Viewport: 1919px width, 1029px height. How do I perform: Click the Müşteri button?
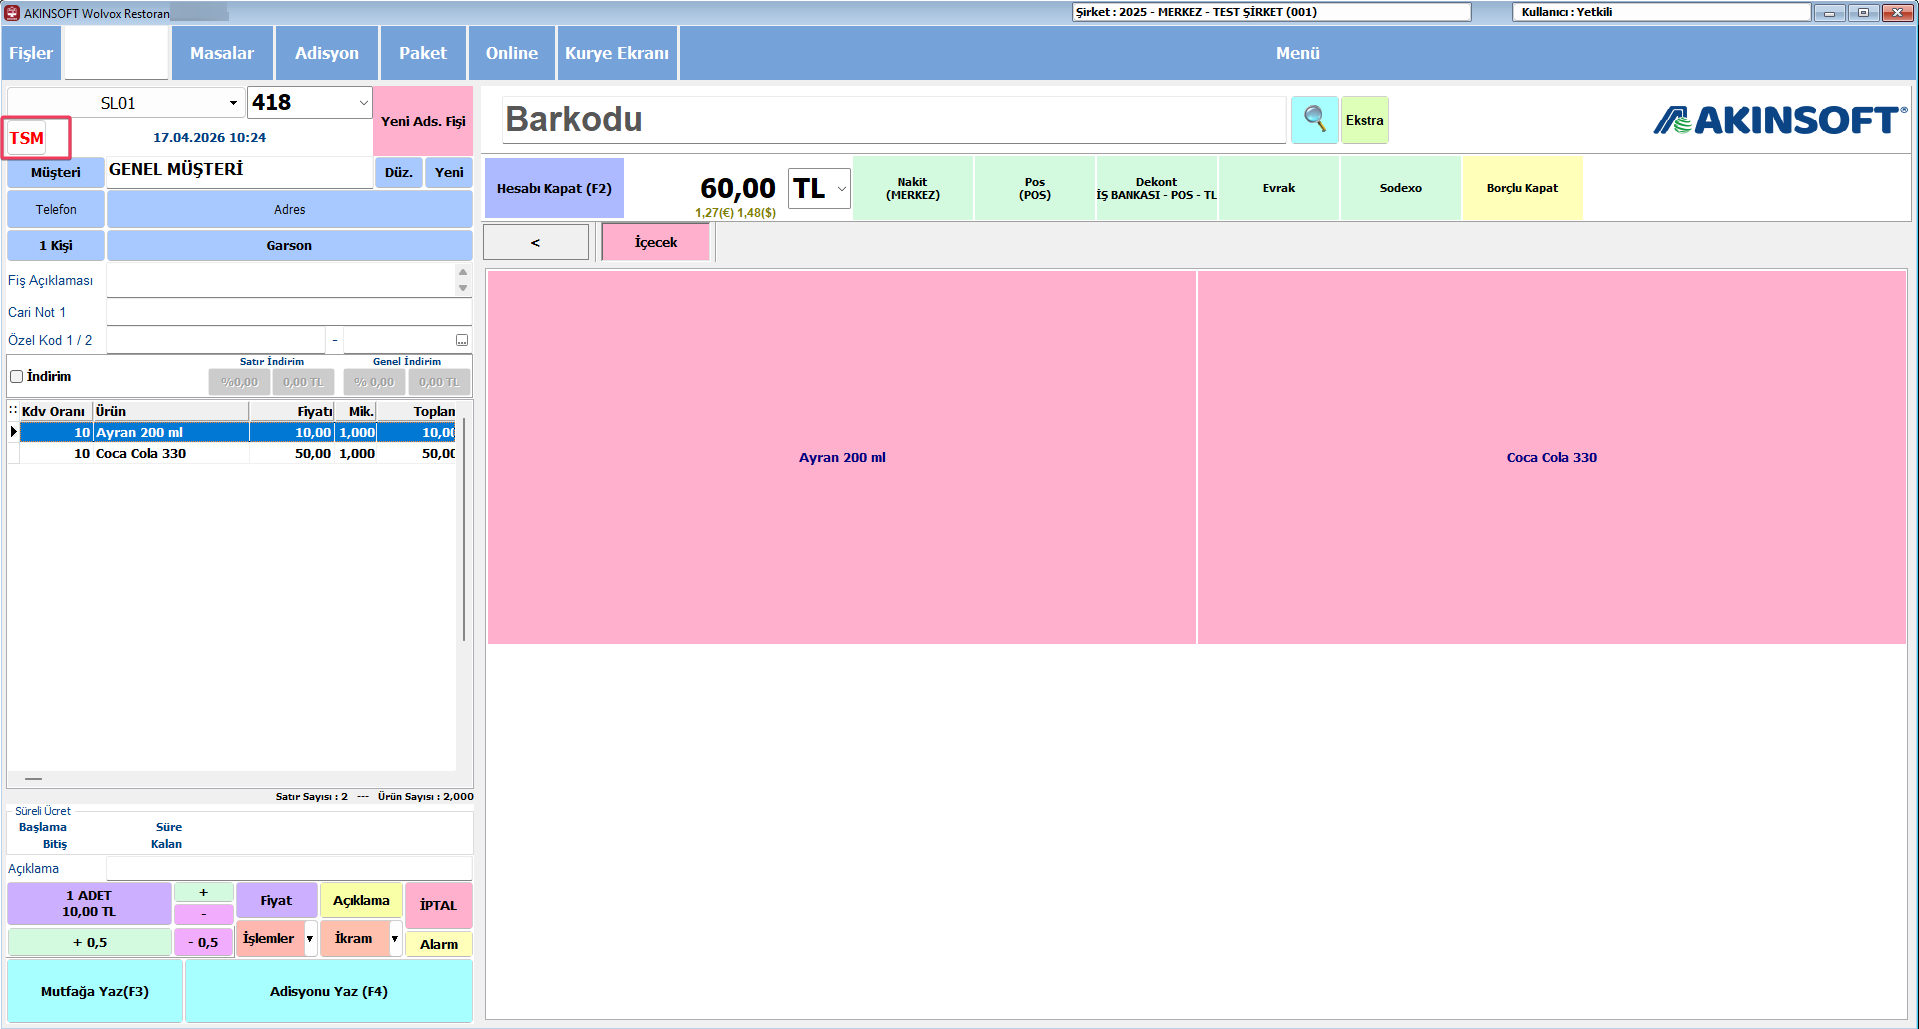(56, 172)
